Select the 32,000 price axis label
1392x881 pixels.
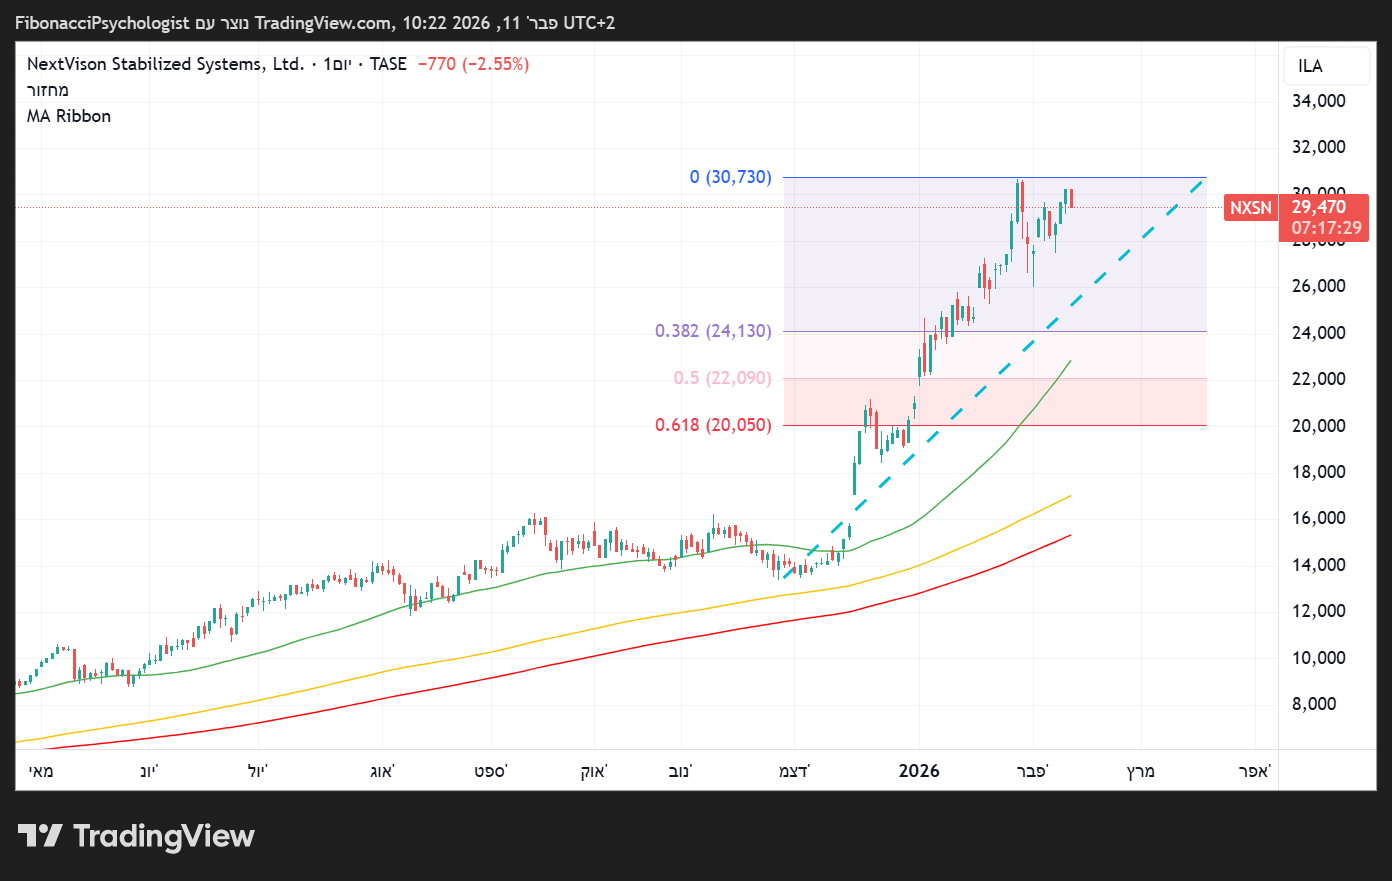[x=1319, y=147]
